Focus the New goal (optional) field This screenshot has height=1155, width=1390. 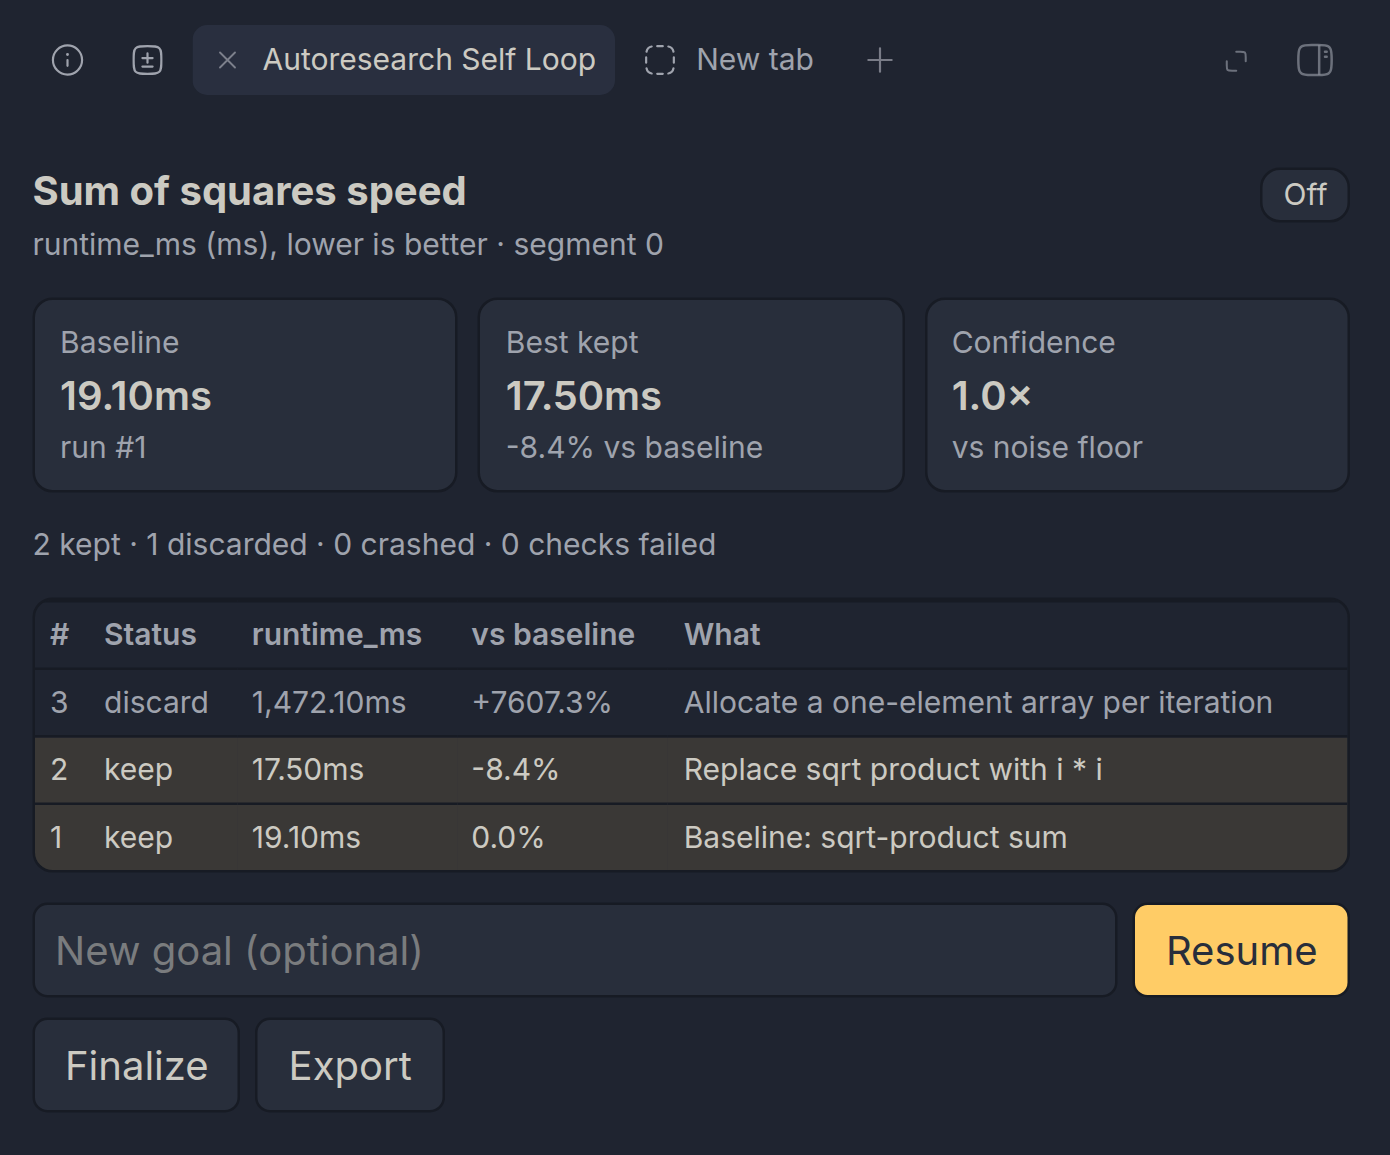tap(575, 950)
